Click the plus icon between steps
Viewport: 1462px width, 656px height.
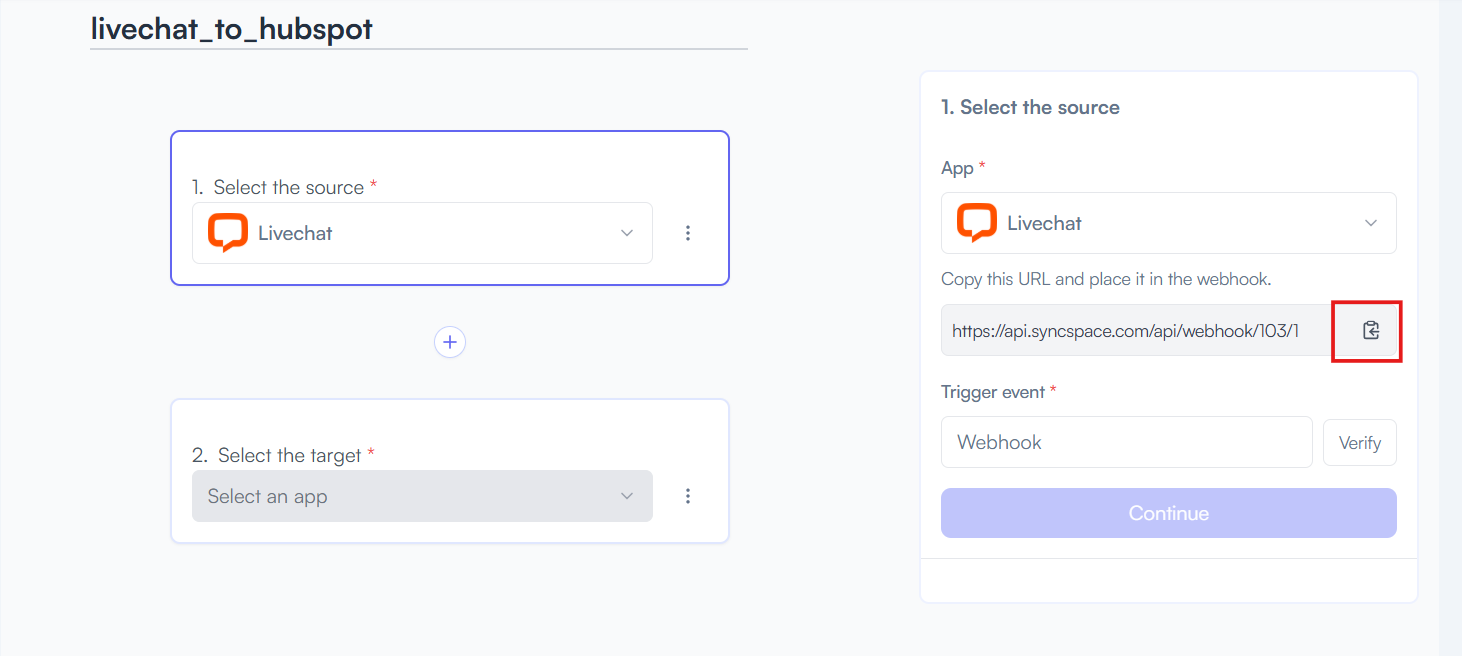450,342
